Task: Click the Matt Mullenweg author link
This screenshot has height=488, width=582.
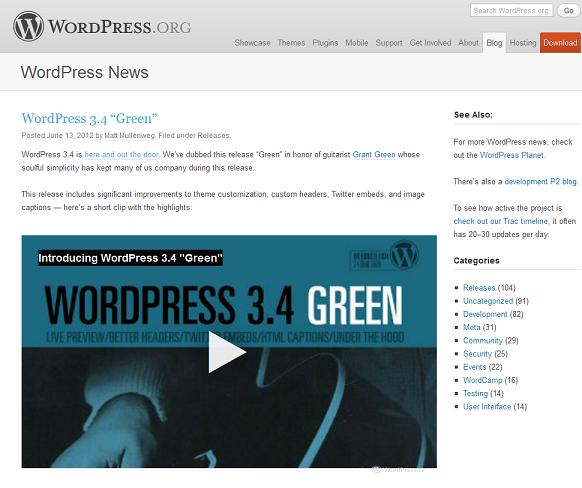Action: coord(130,136)
